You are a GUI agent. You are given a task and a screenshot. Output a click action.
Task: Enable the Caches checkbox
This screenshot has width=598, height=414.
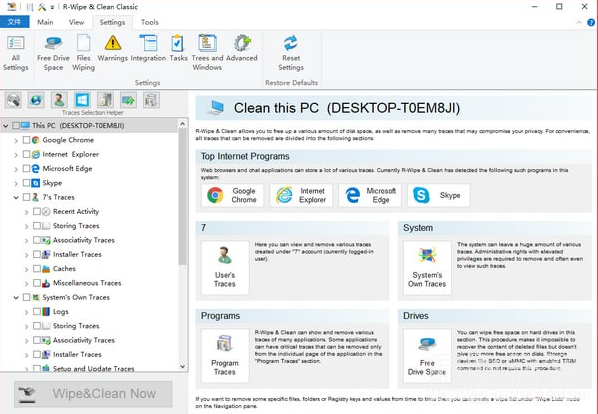coord(37,269)
